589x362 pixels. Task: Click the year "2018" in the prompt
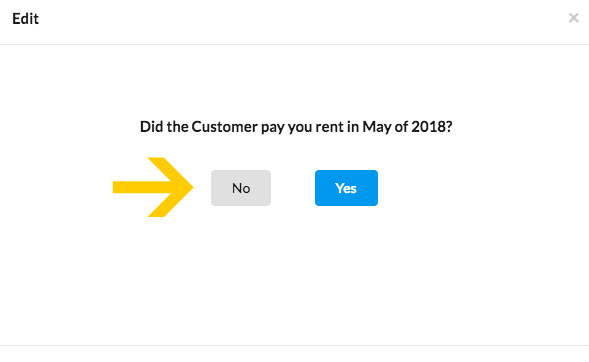pos(428,127)
